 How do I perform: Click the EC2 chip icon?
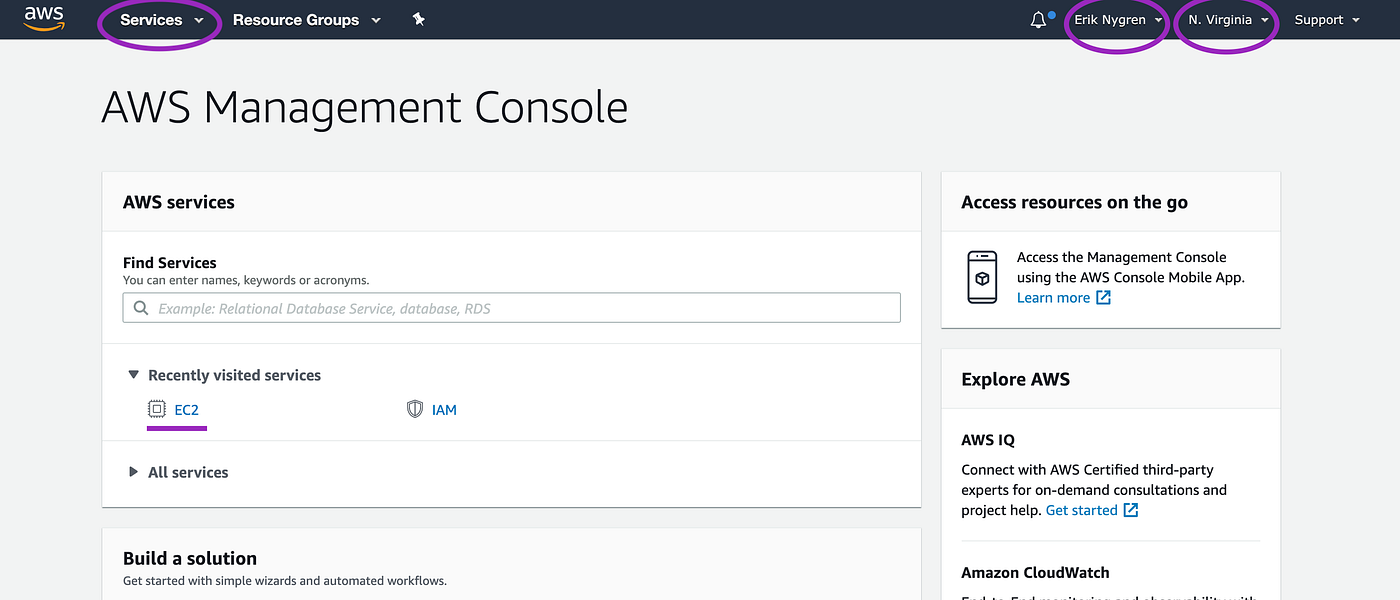[x=156, y=409]
